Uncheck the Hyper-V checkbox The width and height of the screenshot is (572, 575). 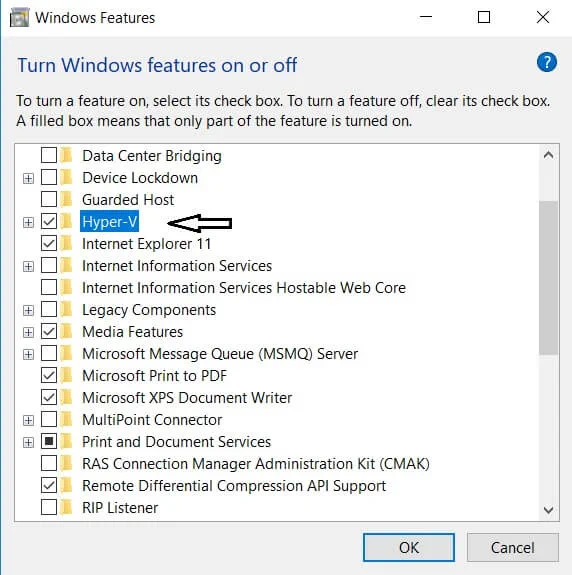pos(49,221)
